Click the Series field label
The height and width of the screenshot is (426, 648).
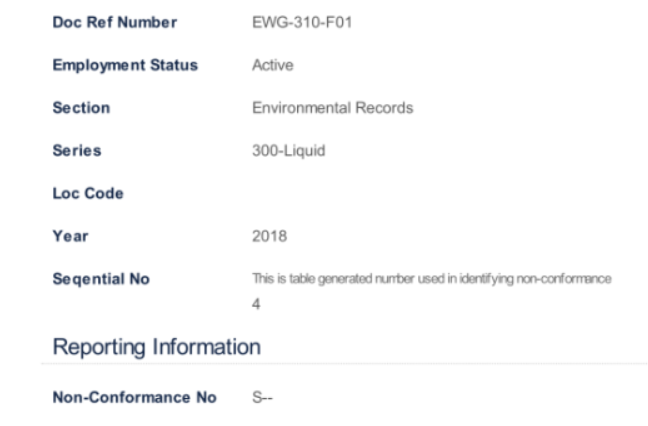[76, 151]
